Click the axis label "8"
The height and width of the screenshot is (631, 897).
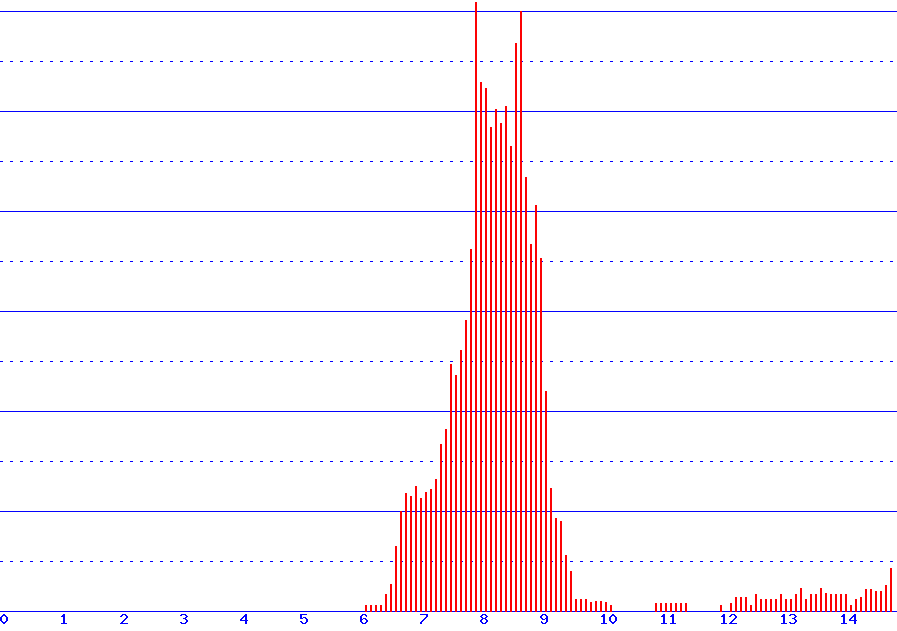point(483,619)
